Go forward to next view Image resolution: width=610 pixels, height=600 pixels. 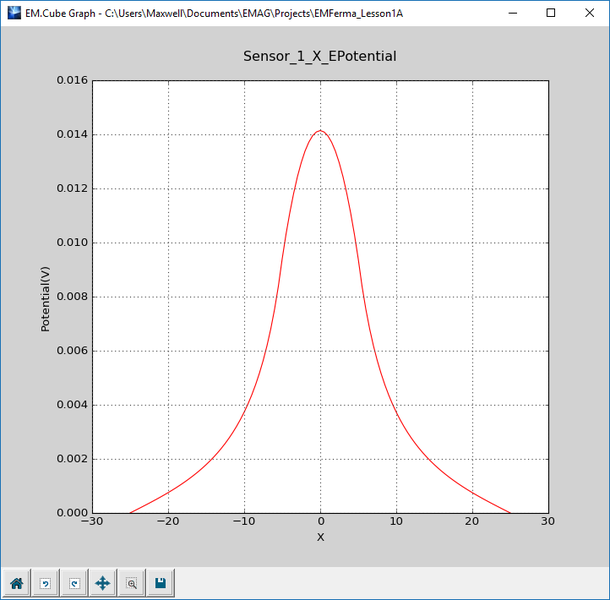point(74,582)
